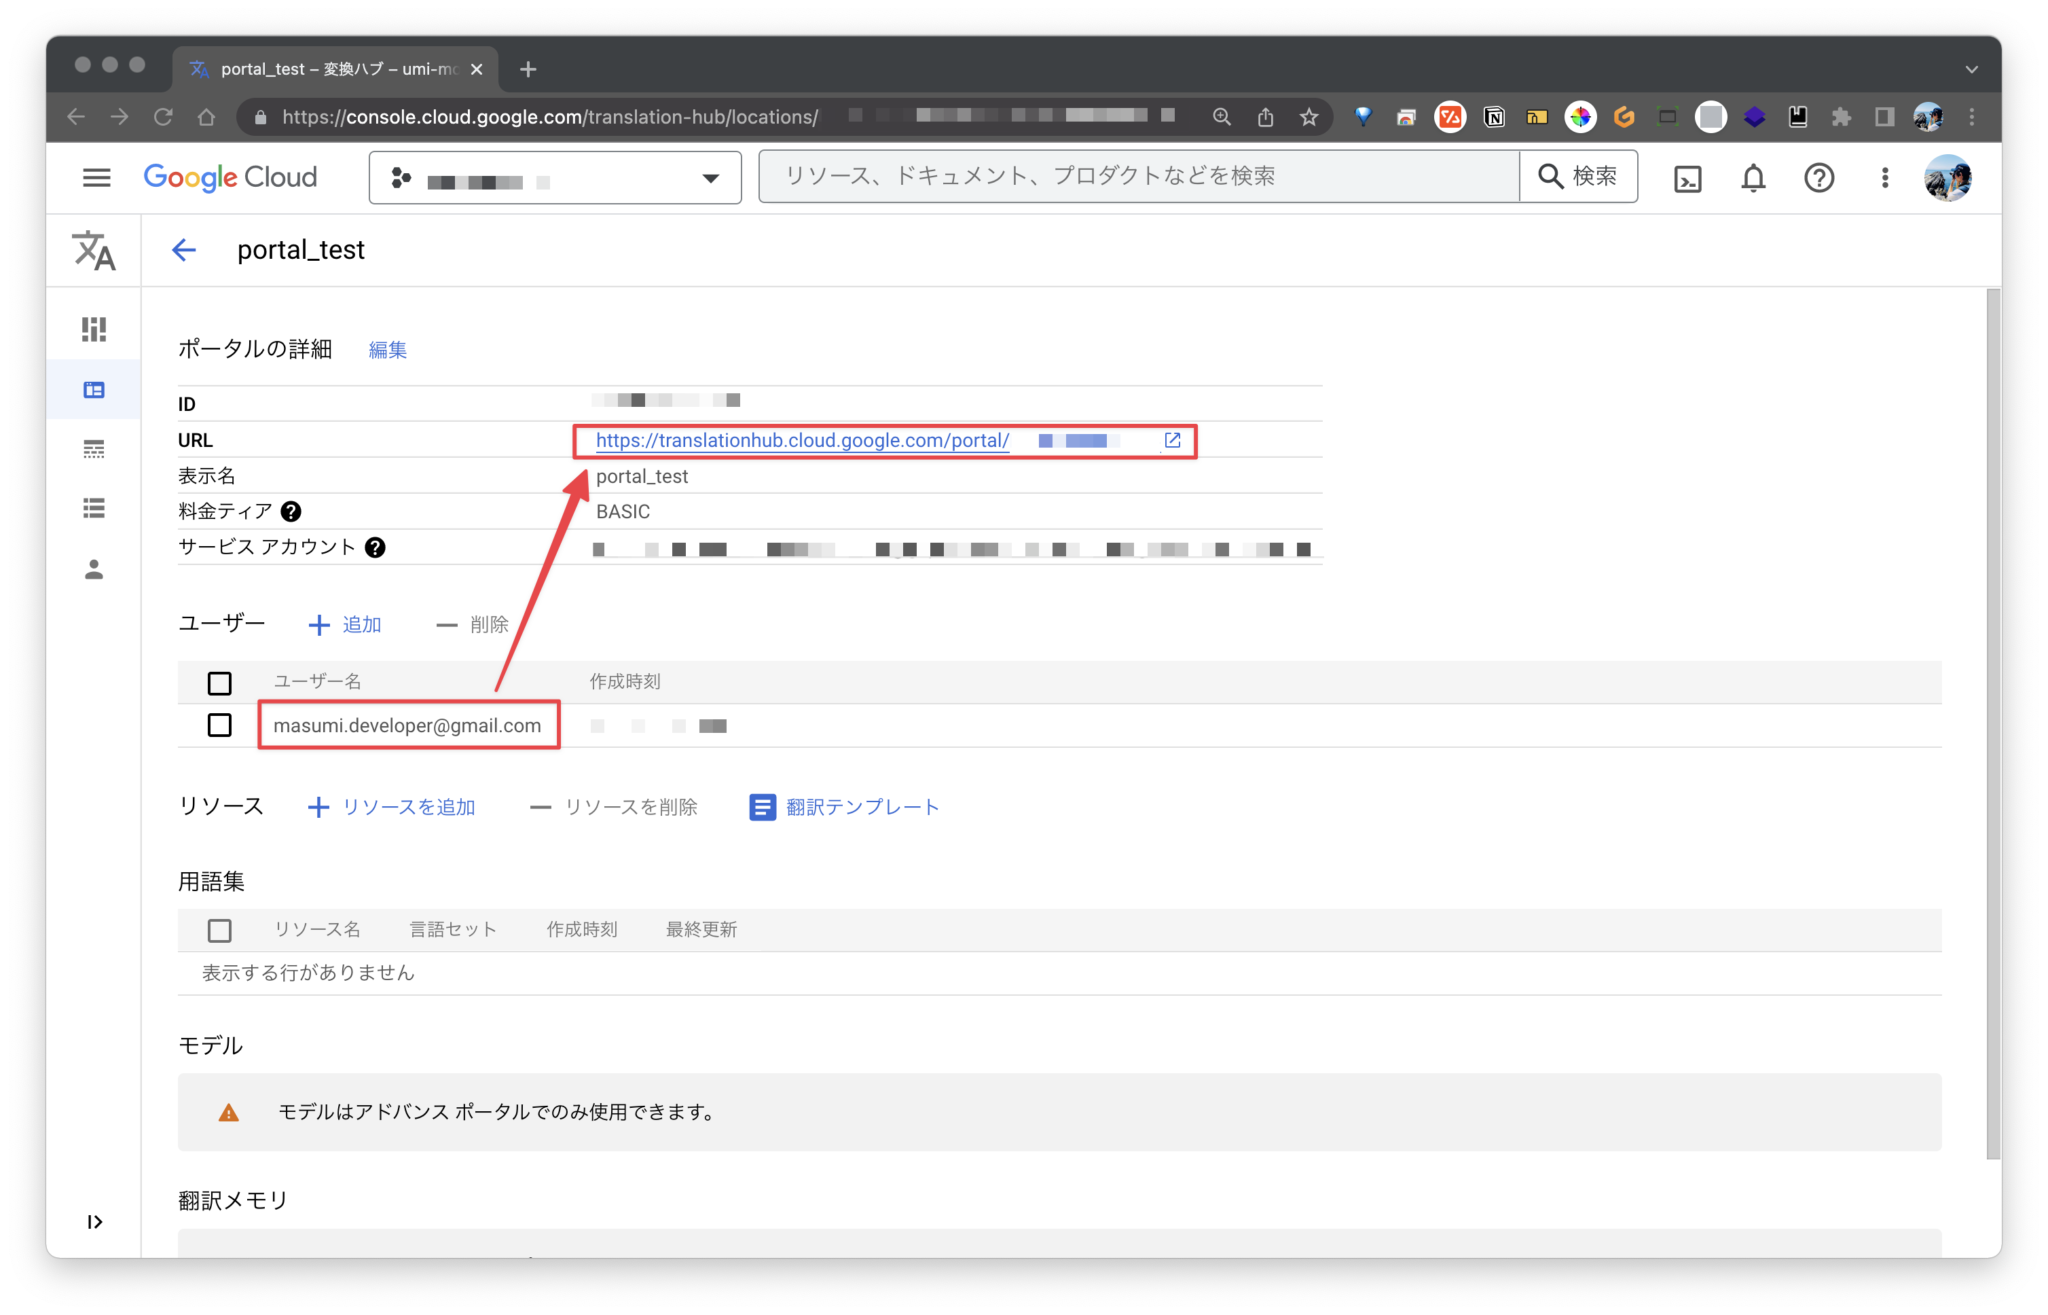
Task: Expand the browser tab list chevron
Action: click(1971, 68)
